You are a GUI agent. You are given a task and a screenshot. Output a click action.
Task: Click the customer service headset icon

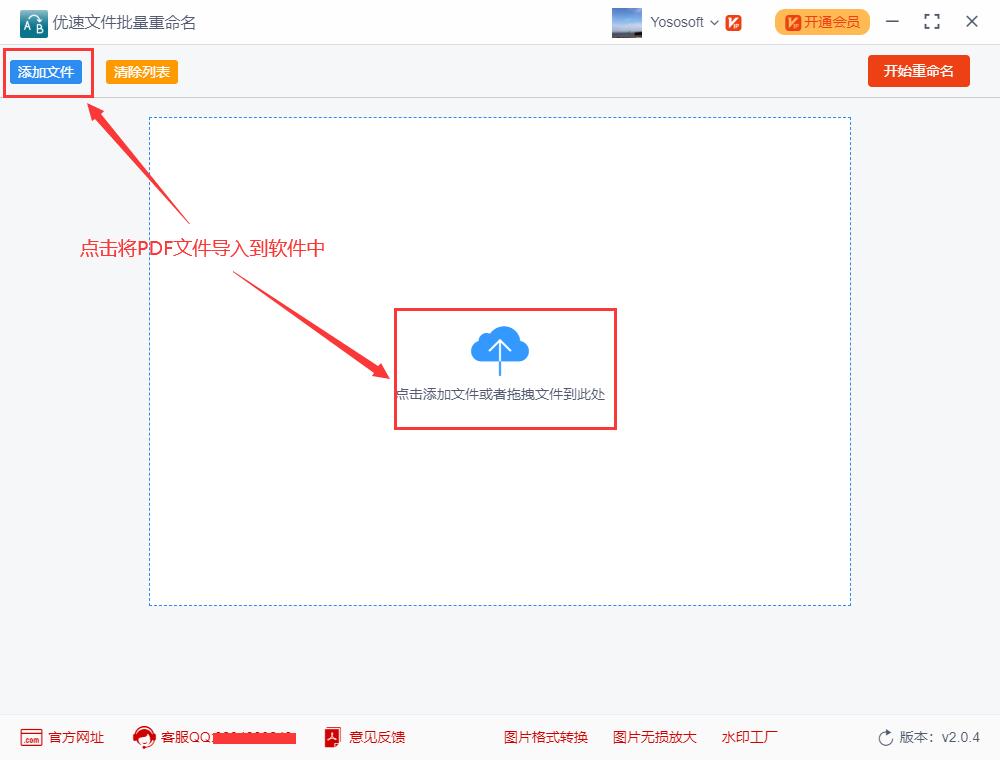(x=144, y=737)
